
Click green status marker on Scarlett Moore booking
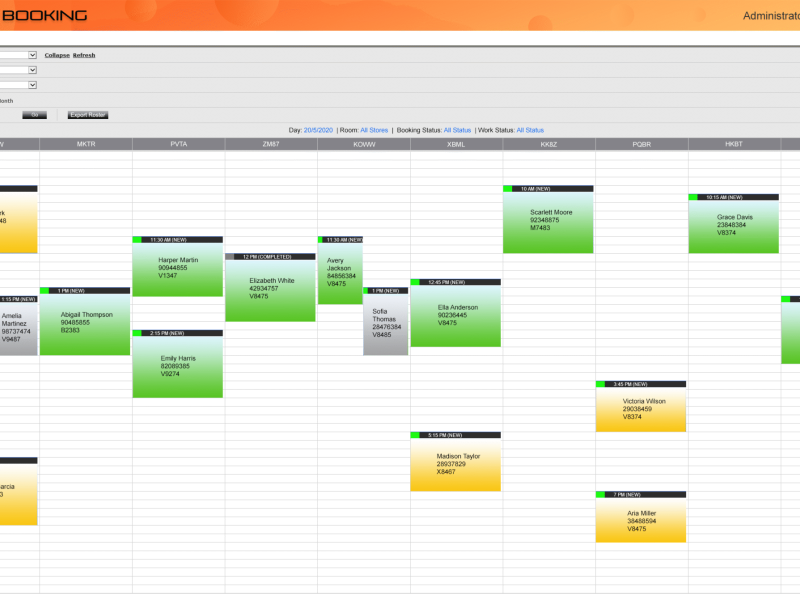507,188
